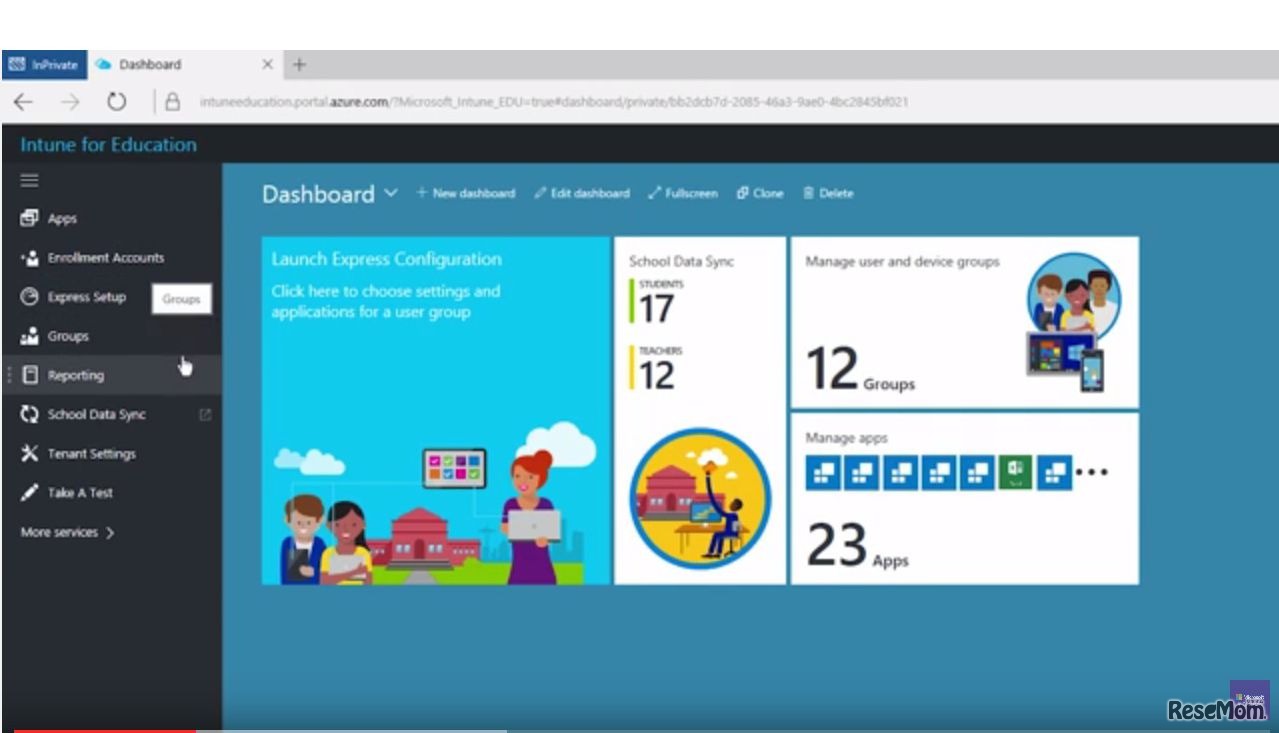Clone the dashboard
Image resolution: width=1279 pixels, height=733 pixels.
pyautogui.click(x=760, y=193)
